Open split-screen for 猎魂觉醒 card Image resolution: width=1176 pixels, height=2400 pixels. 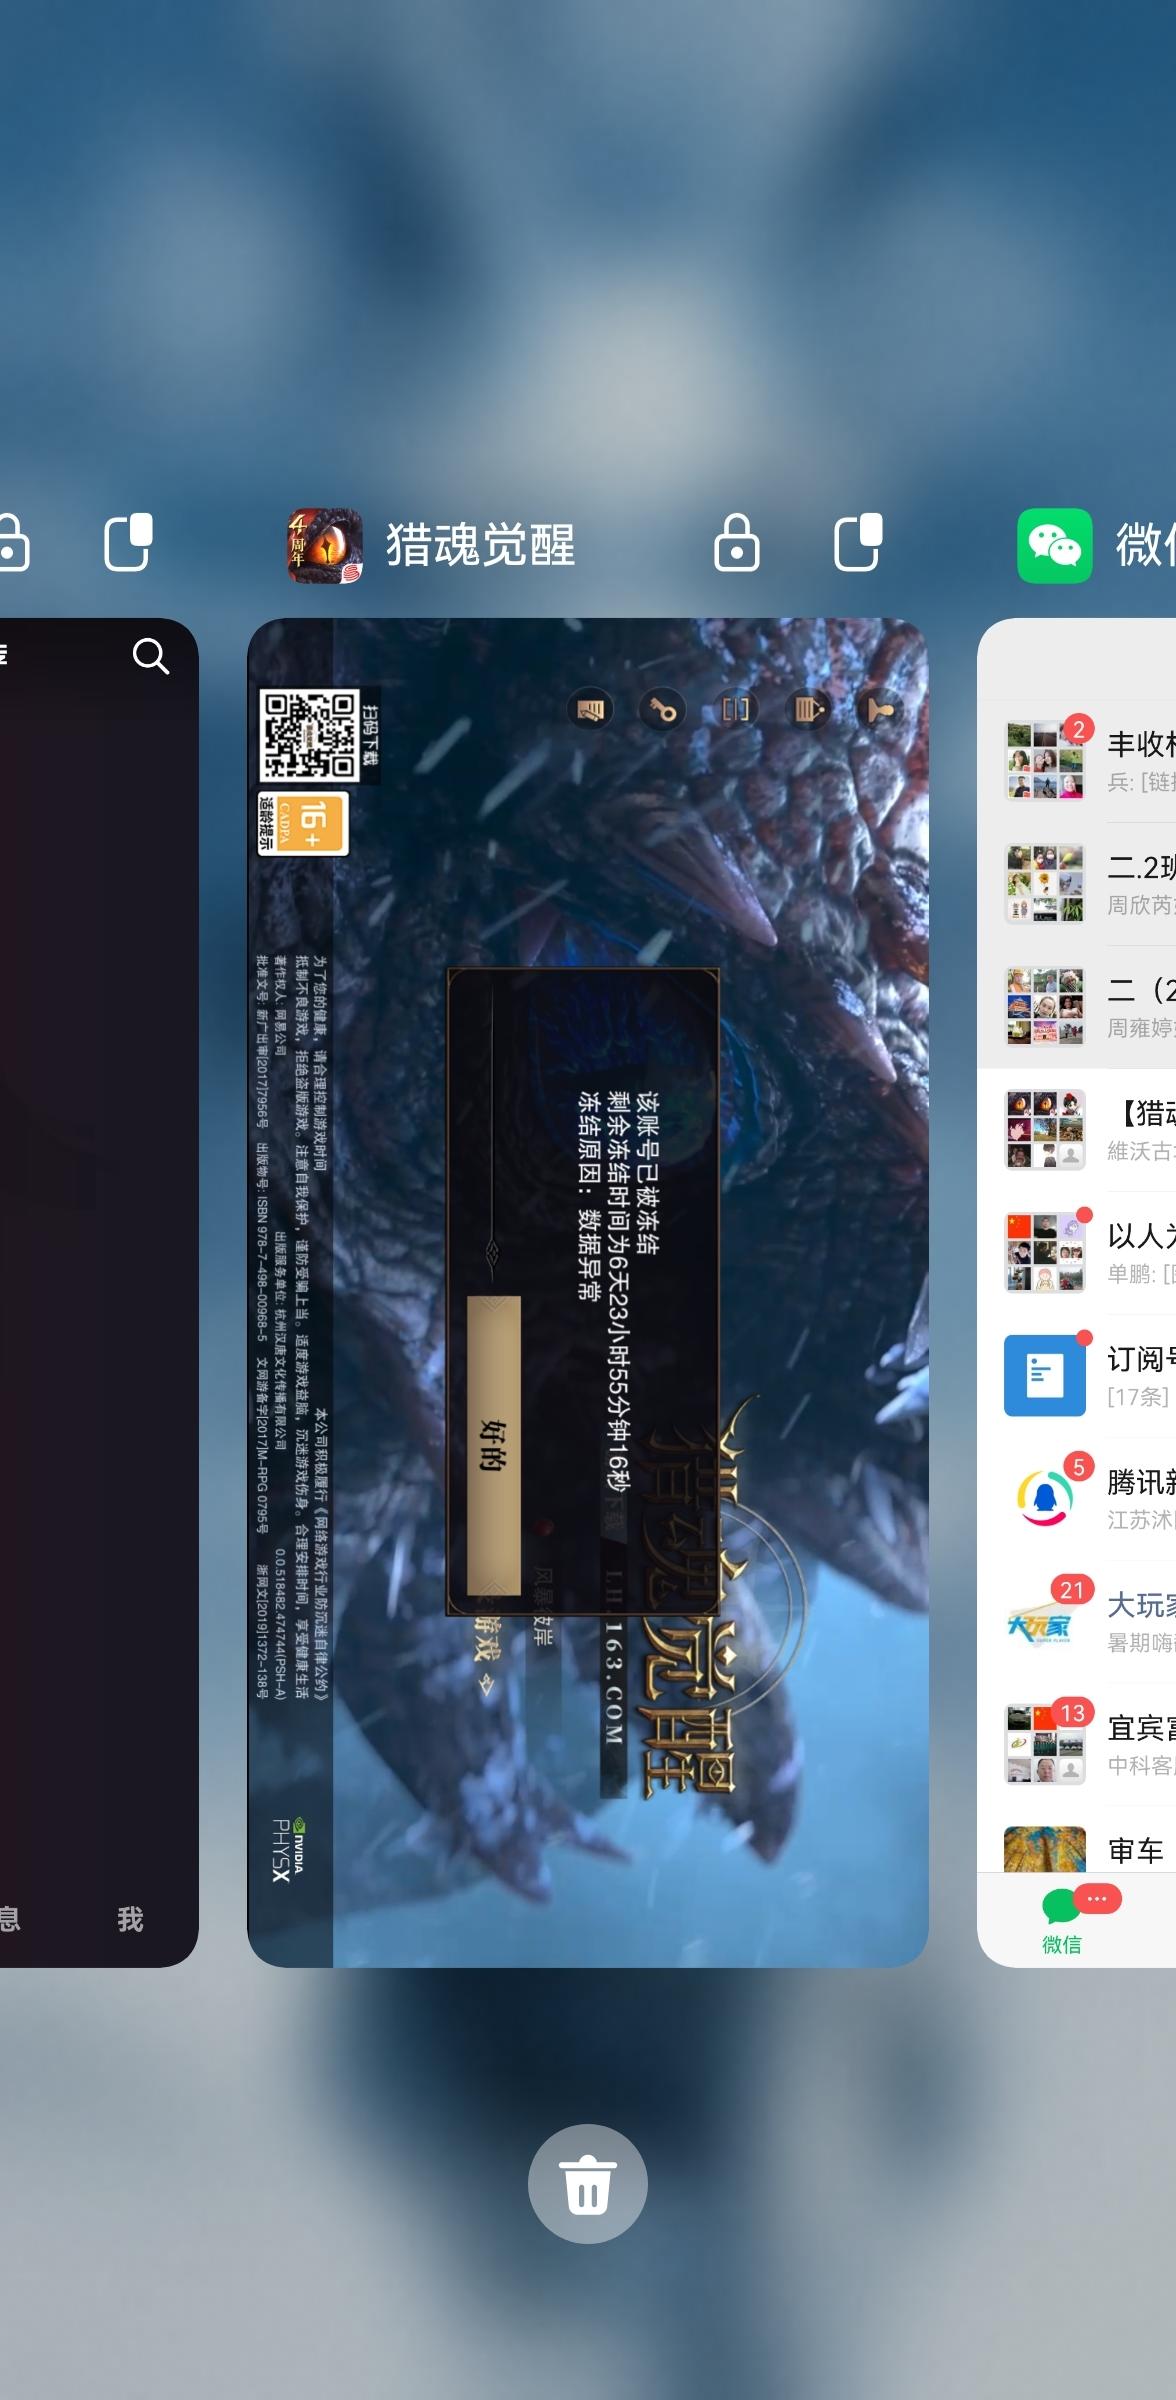pos(858,543)
